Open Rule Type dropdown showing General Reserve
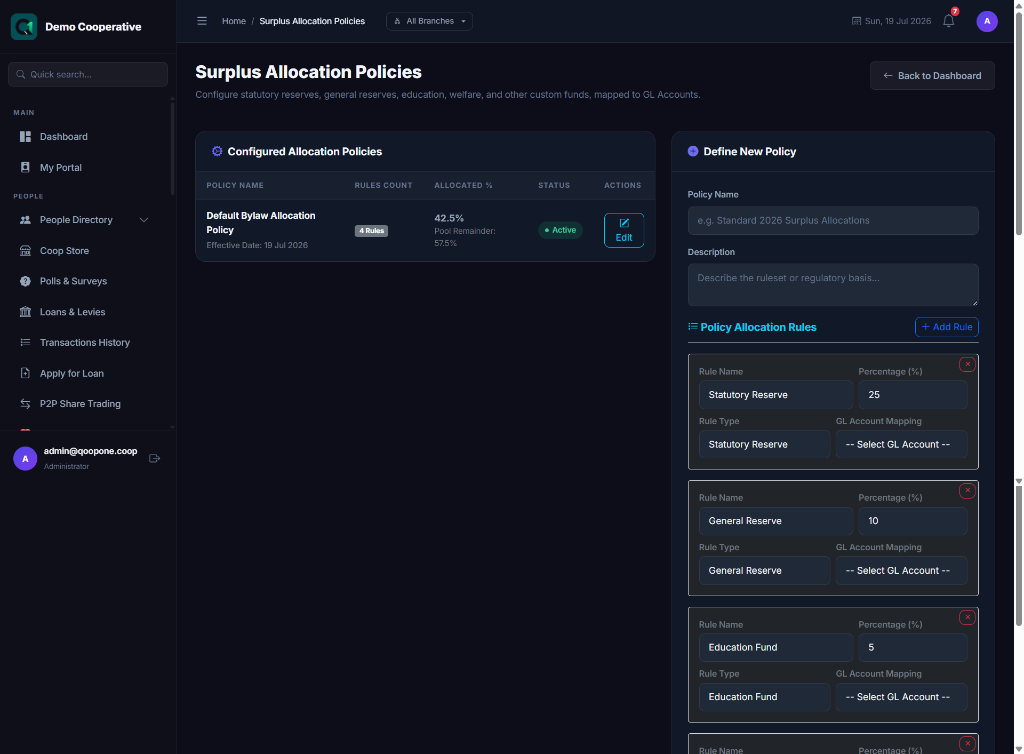The width and height of the screenshot is (1024, 754). point(764,571)
